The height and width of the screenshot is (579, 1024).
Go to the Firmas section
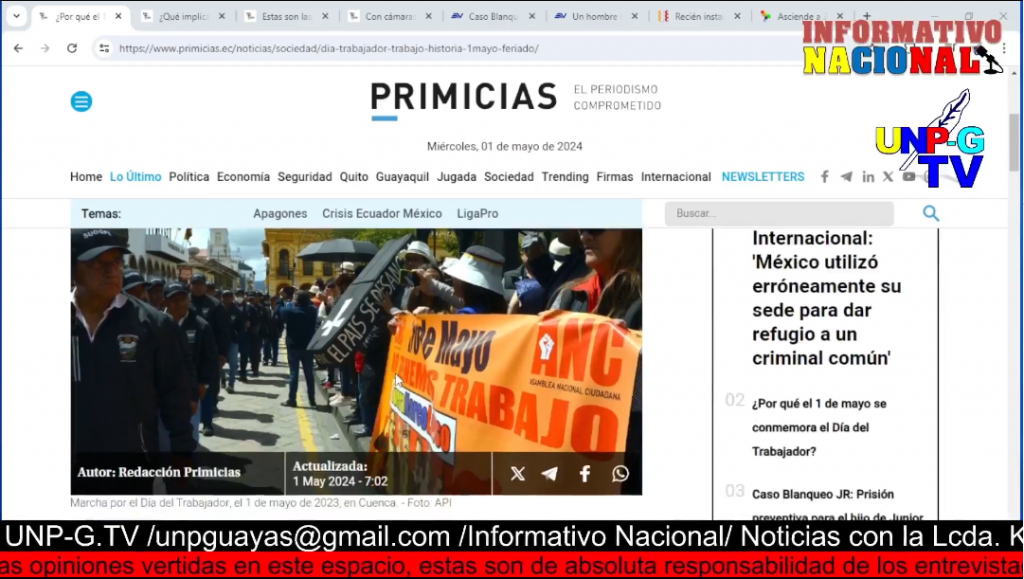[x=615, y=177]
